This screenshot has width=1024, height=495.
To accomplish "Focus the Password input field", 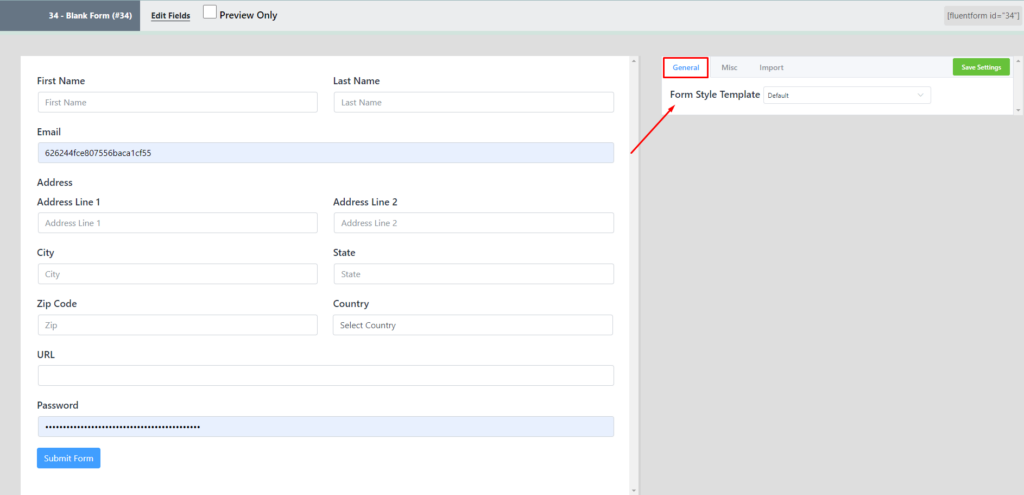I will (326, 426).
